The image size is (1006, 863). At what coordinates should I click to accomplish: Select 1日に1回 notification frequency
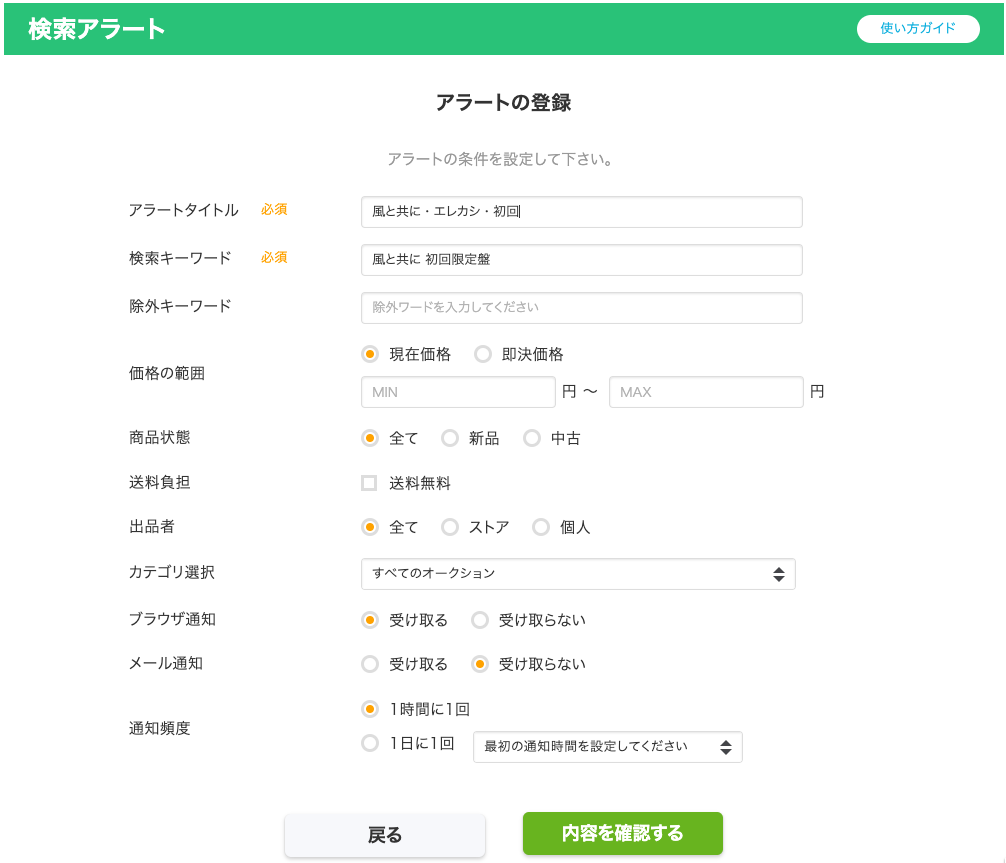click(370, 743)
